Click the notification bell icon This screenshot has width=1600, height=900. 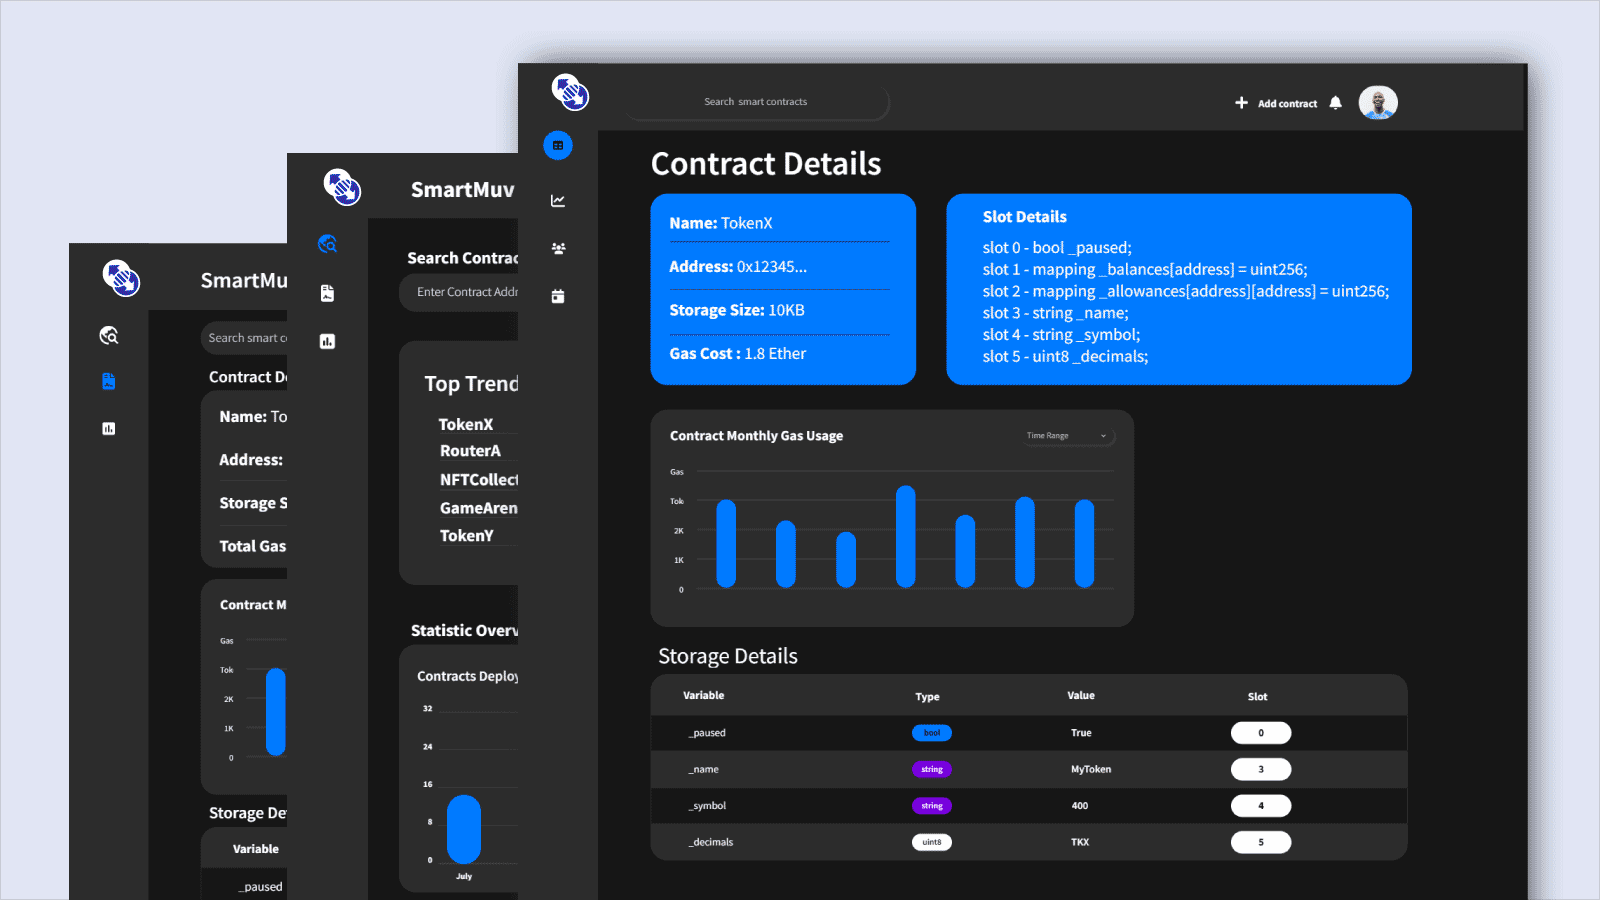click(1337, 102)
